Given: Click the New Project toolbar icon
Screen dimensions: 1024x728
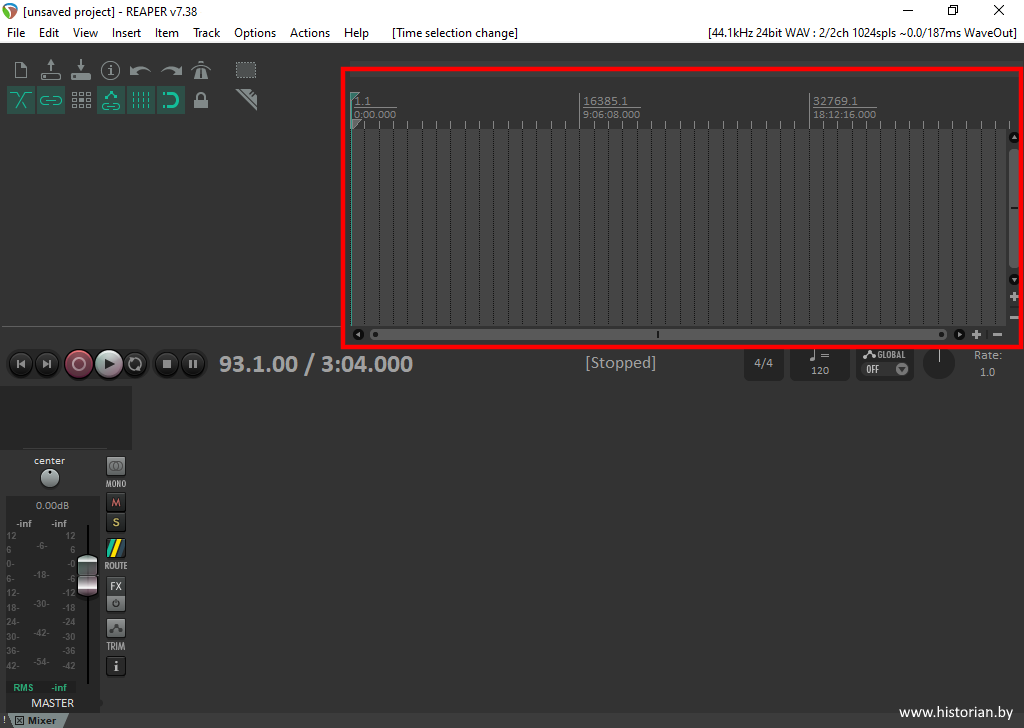Looking at the screenshot, I should [x=21, y=70].
